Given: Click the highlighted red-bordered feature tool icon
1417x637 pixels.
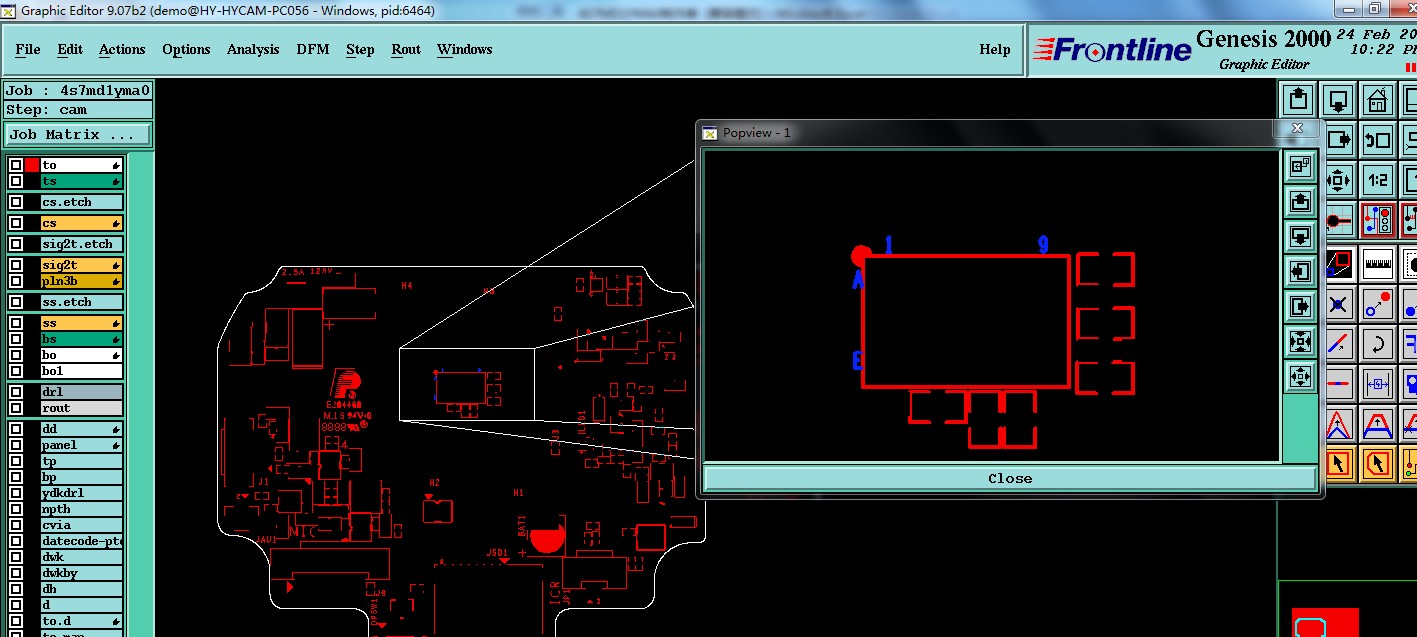Looking at the screenshot, I should pyautogui.click(x=1377, y=219).
